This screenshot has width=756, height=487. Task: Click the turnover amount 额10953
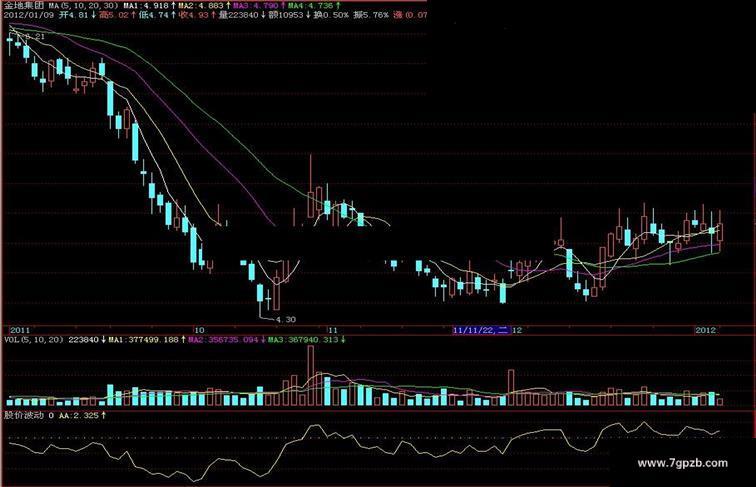(x=286, y=15)
